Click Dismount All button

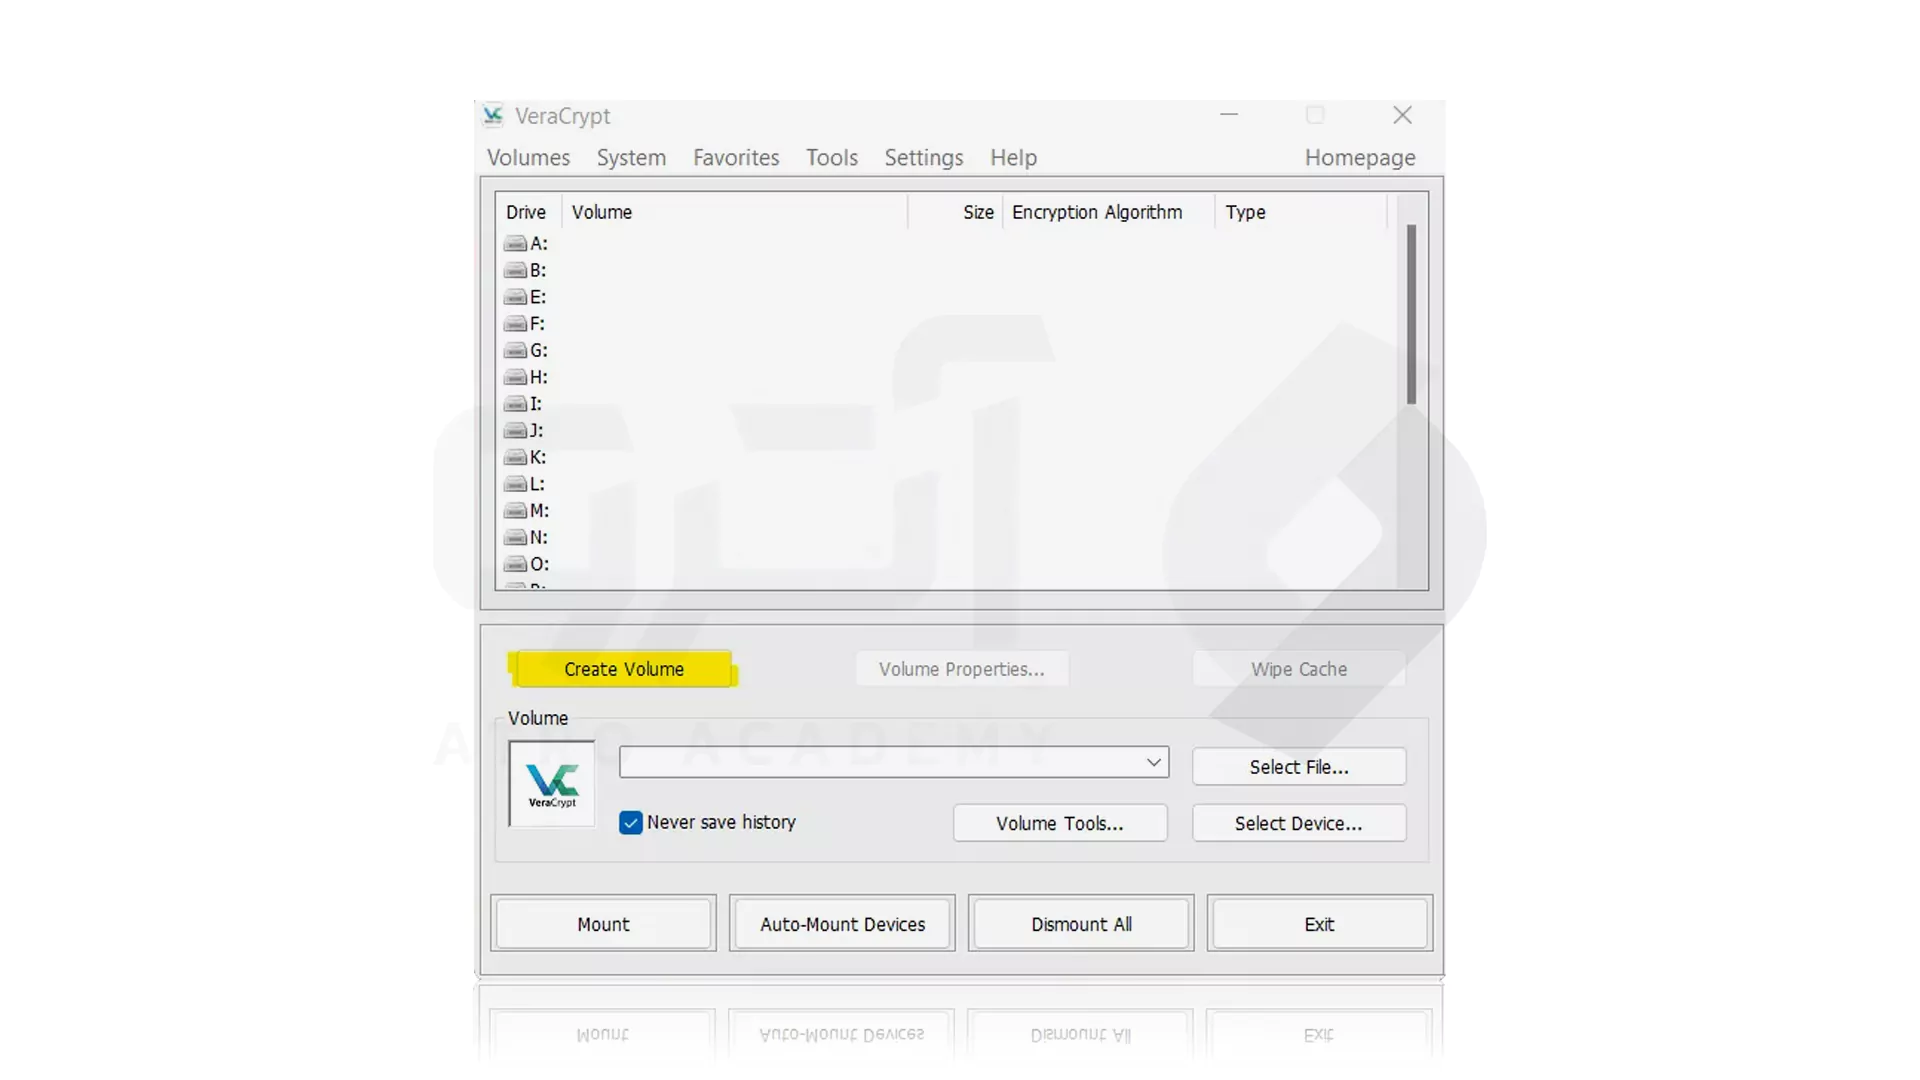pos(1081,924)
